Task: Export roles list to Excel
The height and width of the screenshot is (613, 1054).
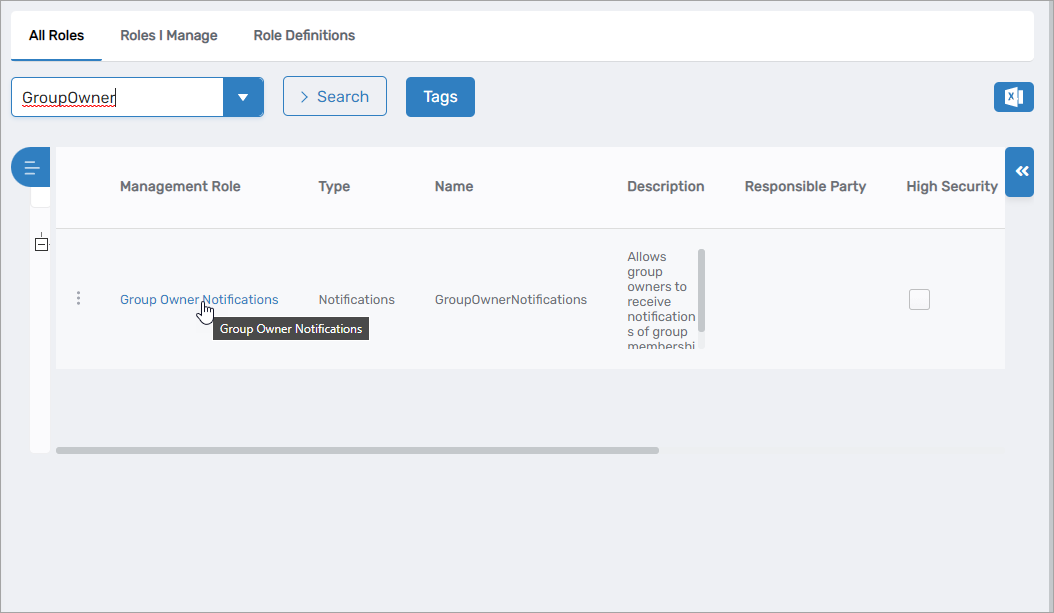Action: [x=1013, y=97]
